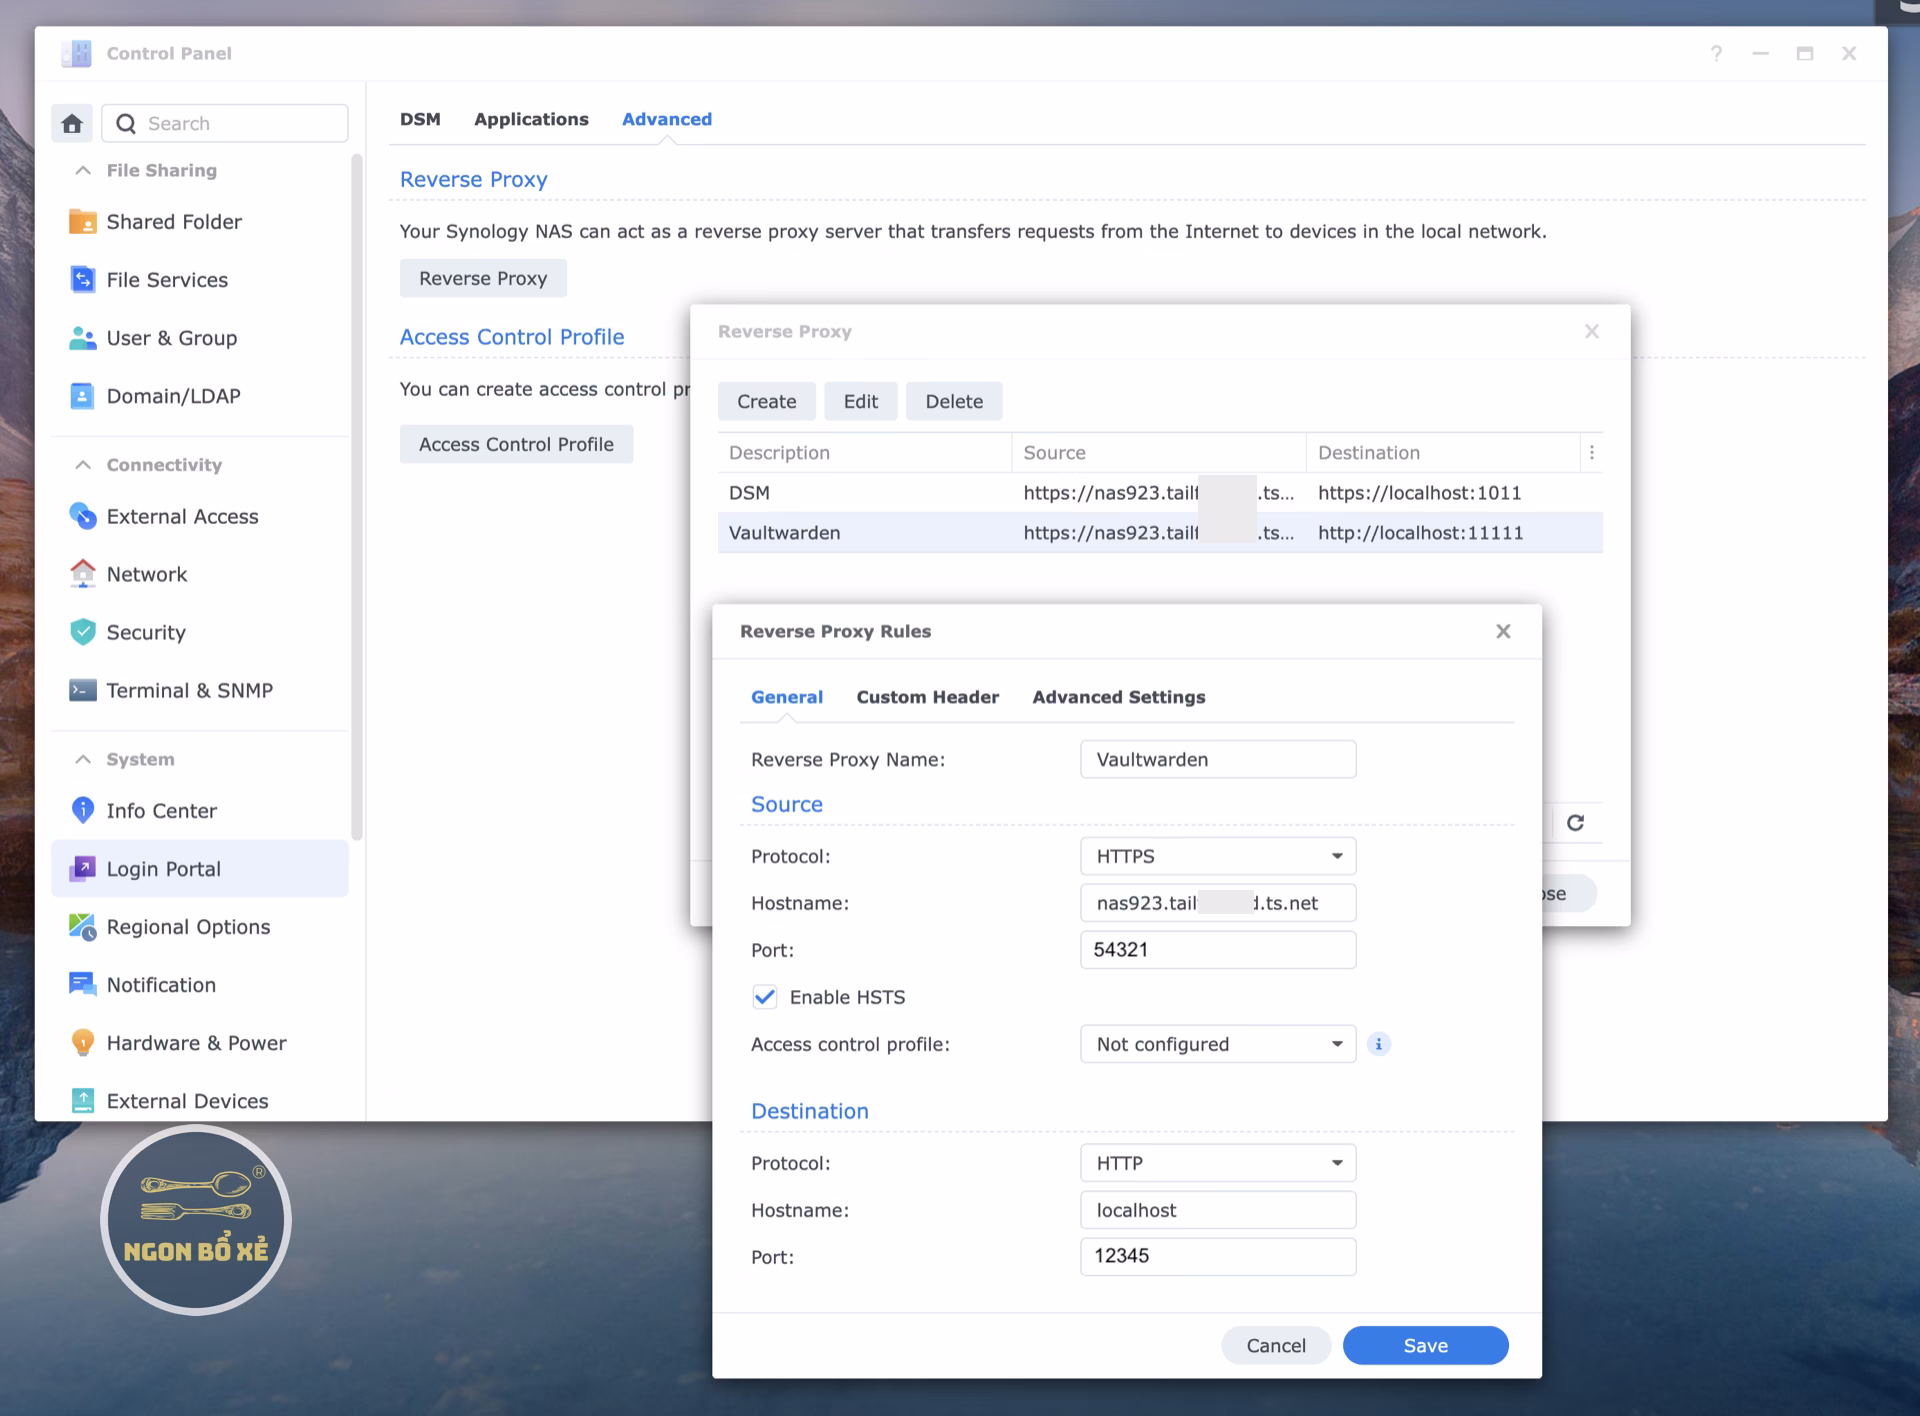Click the refresh icon in Reverse Proxy dialog
This screenshot has width=1920, height=1416.
click(1575, 822)
